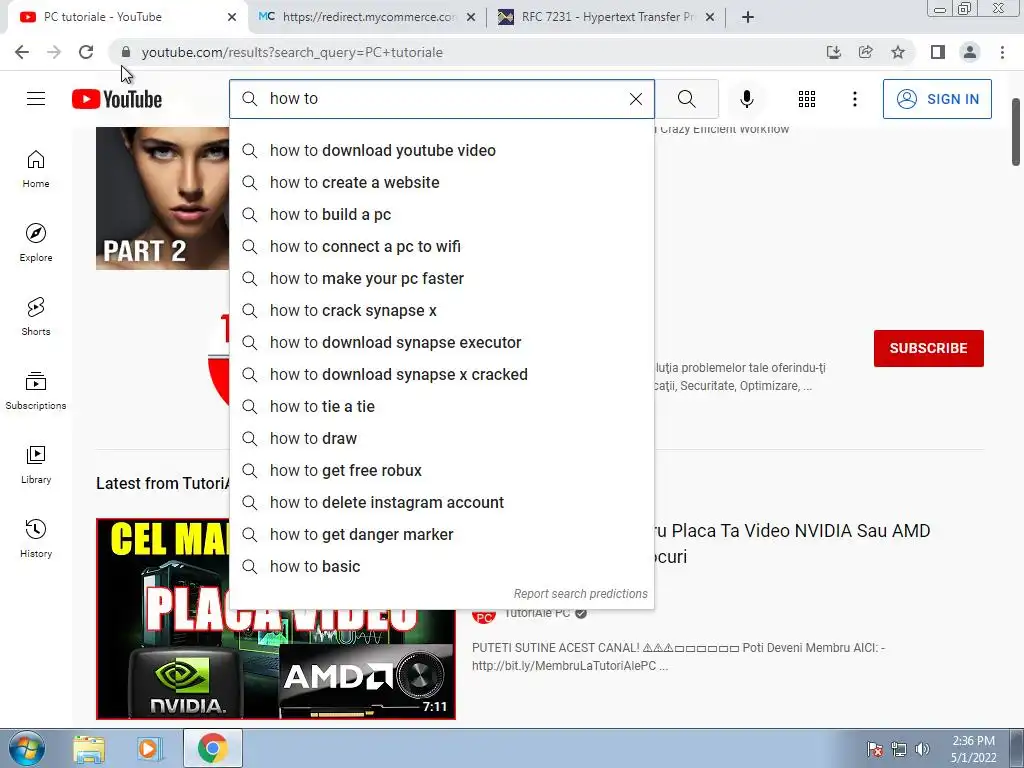Click the install app icon in address bar
The height and width of the screenshot is (768, 1024).
coord(834,52)
